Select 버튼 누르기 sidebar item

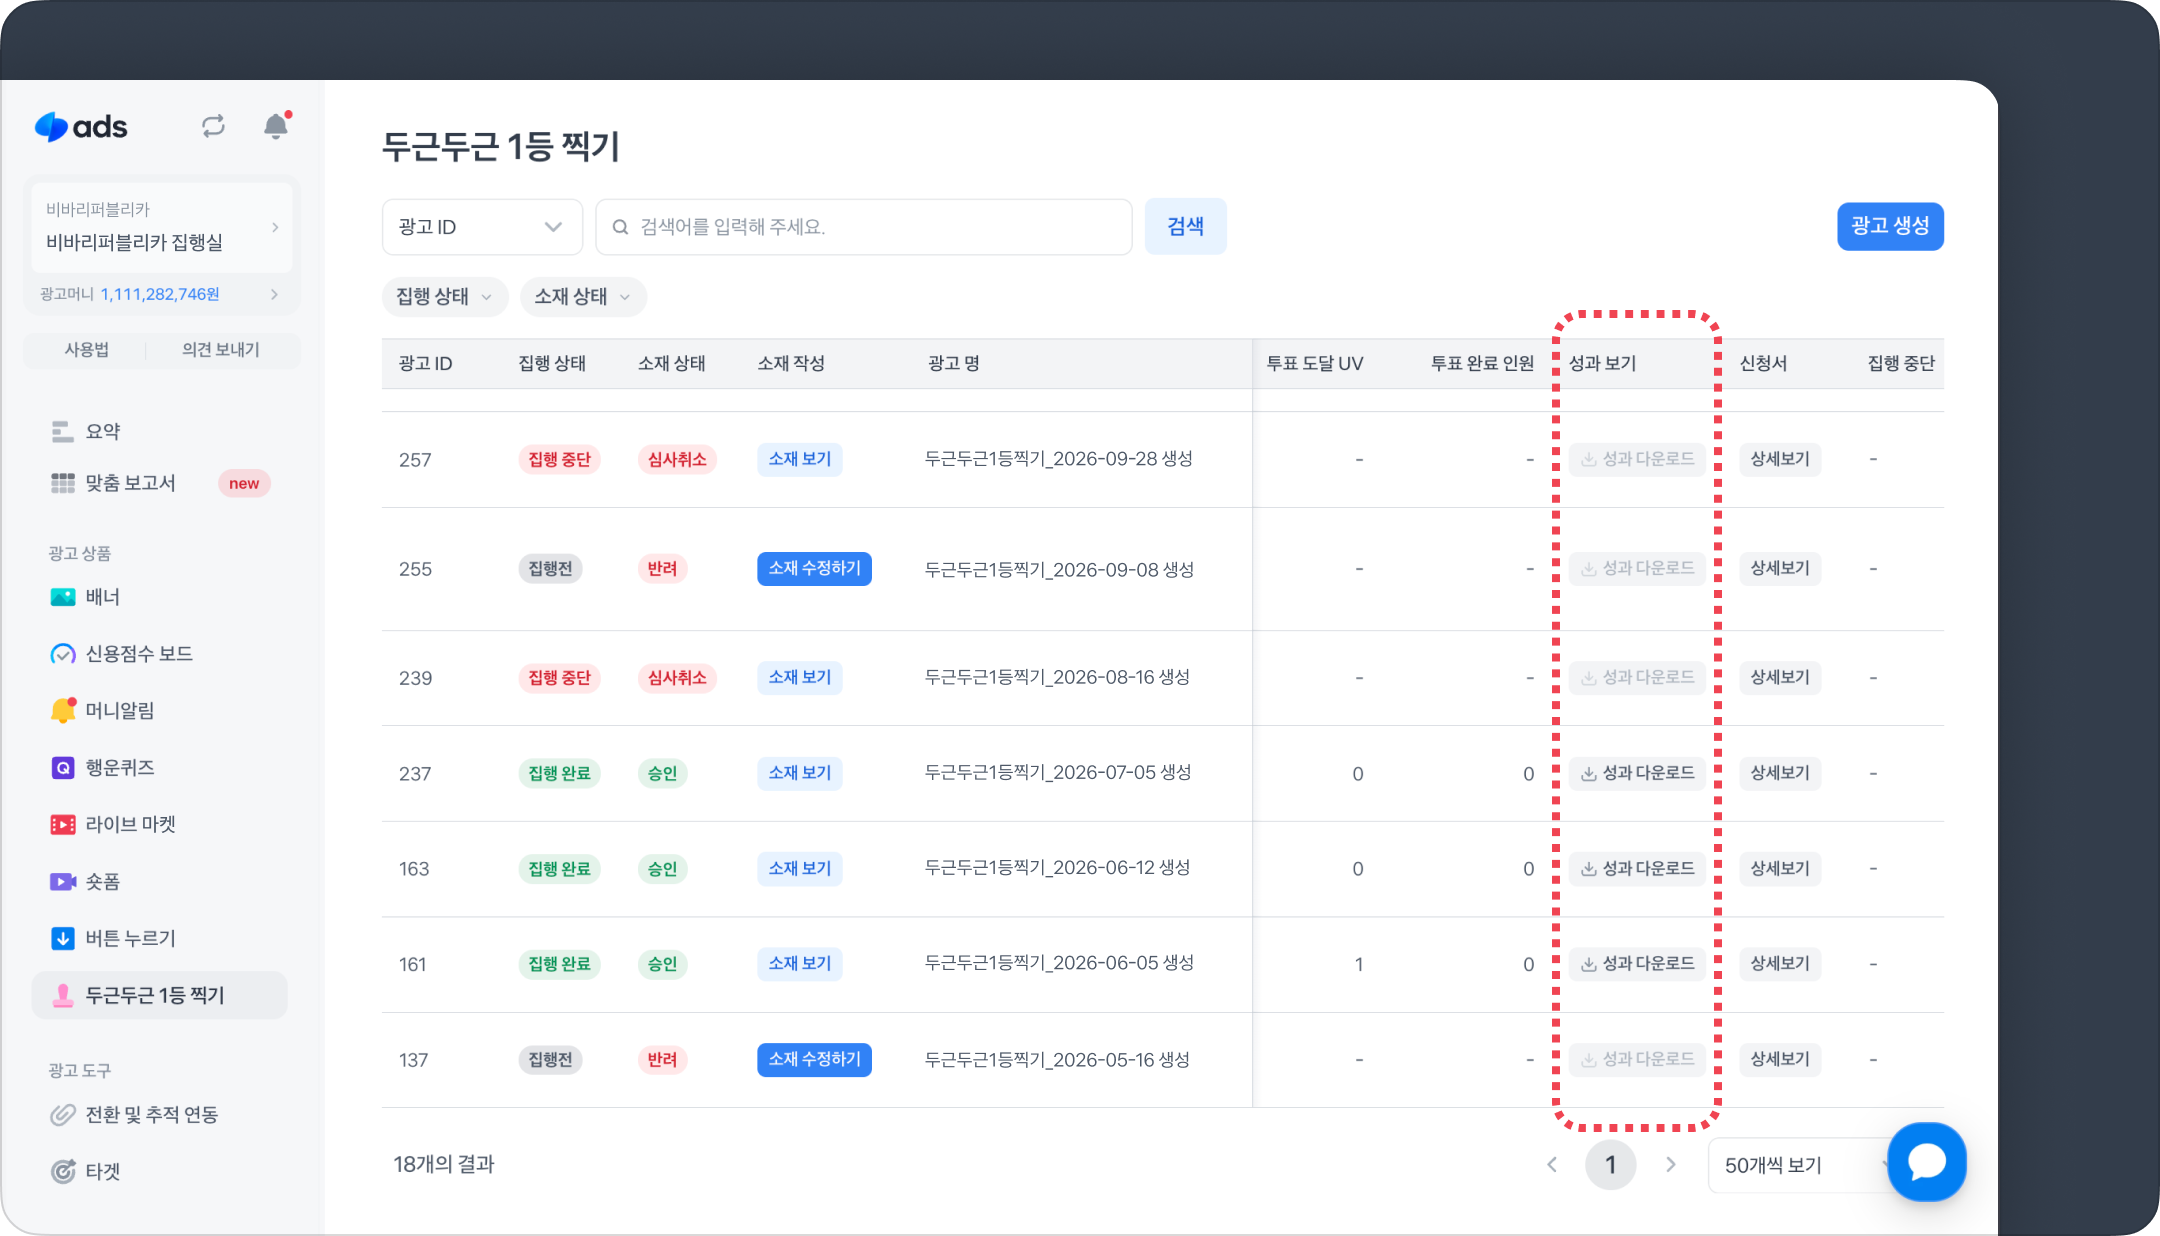pyautogui.click(x=130, y=939)
